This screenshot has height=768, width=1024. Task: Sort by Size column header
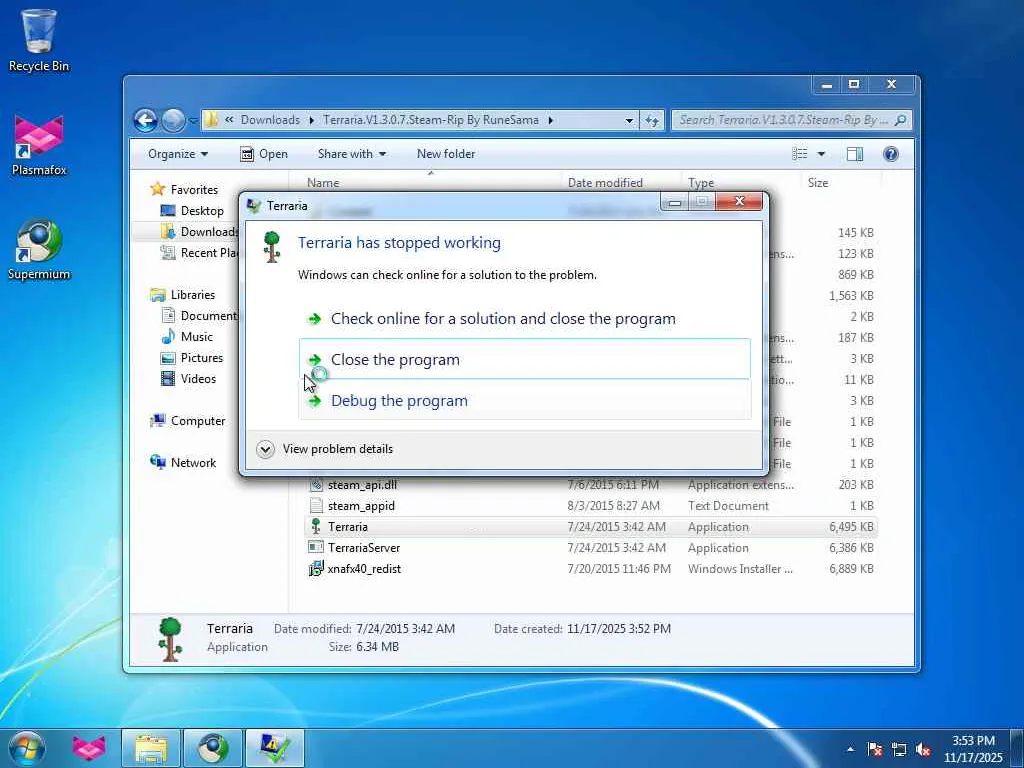coord(839,183)
